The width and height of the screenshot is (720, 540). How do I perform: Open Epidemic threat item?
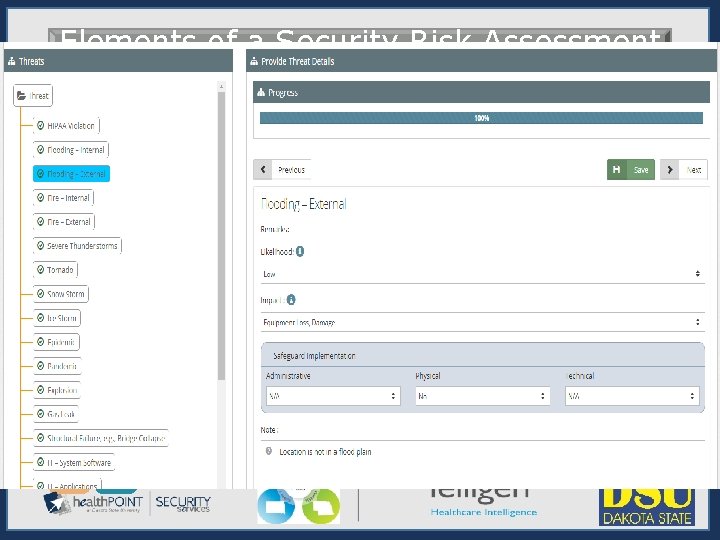click(x=56, y=342)
